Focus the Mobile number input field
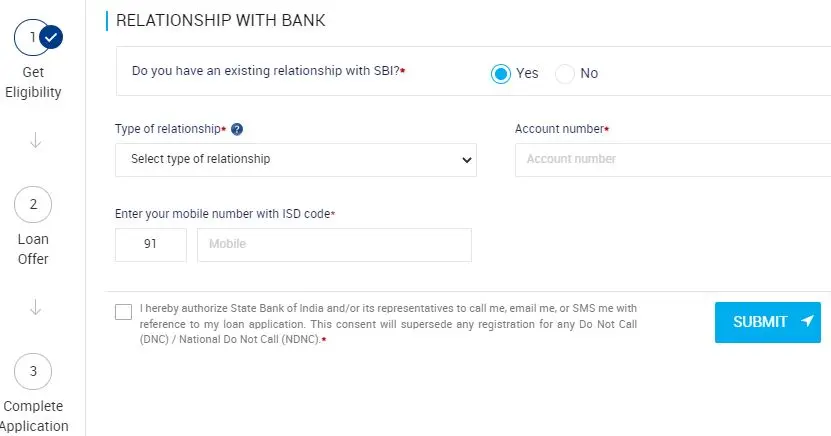831x436 pixels. pyautogui.click(x=334, y=245)
